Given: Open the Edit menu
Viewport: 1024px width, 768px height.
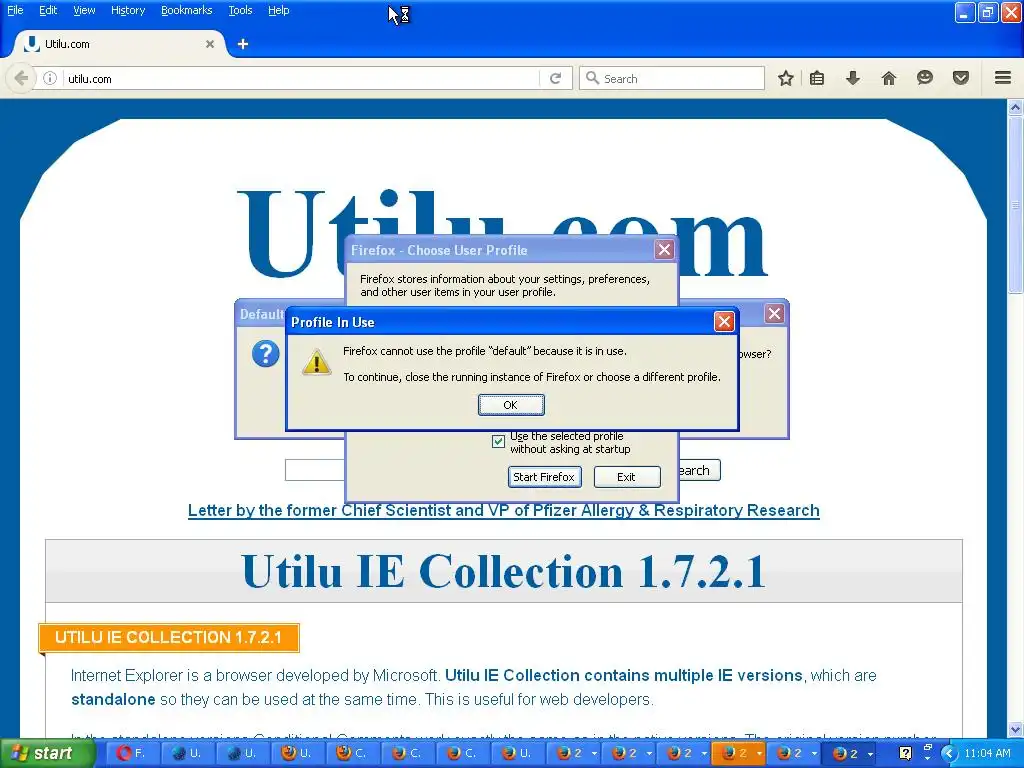Looking at the screenshot, I should 48,10.
